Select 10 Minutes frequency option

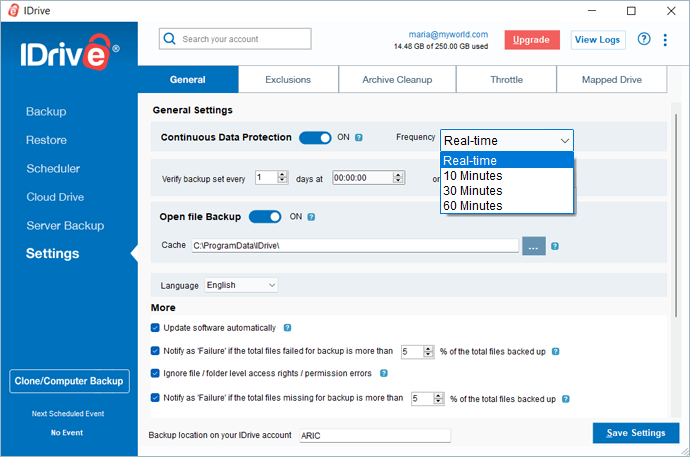click(506, 175)
